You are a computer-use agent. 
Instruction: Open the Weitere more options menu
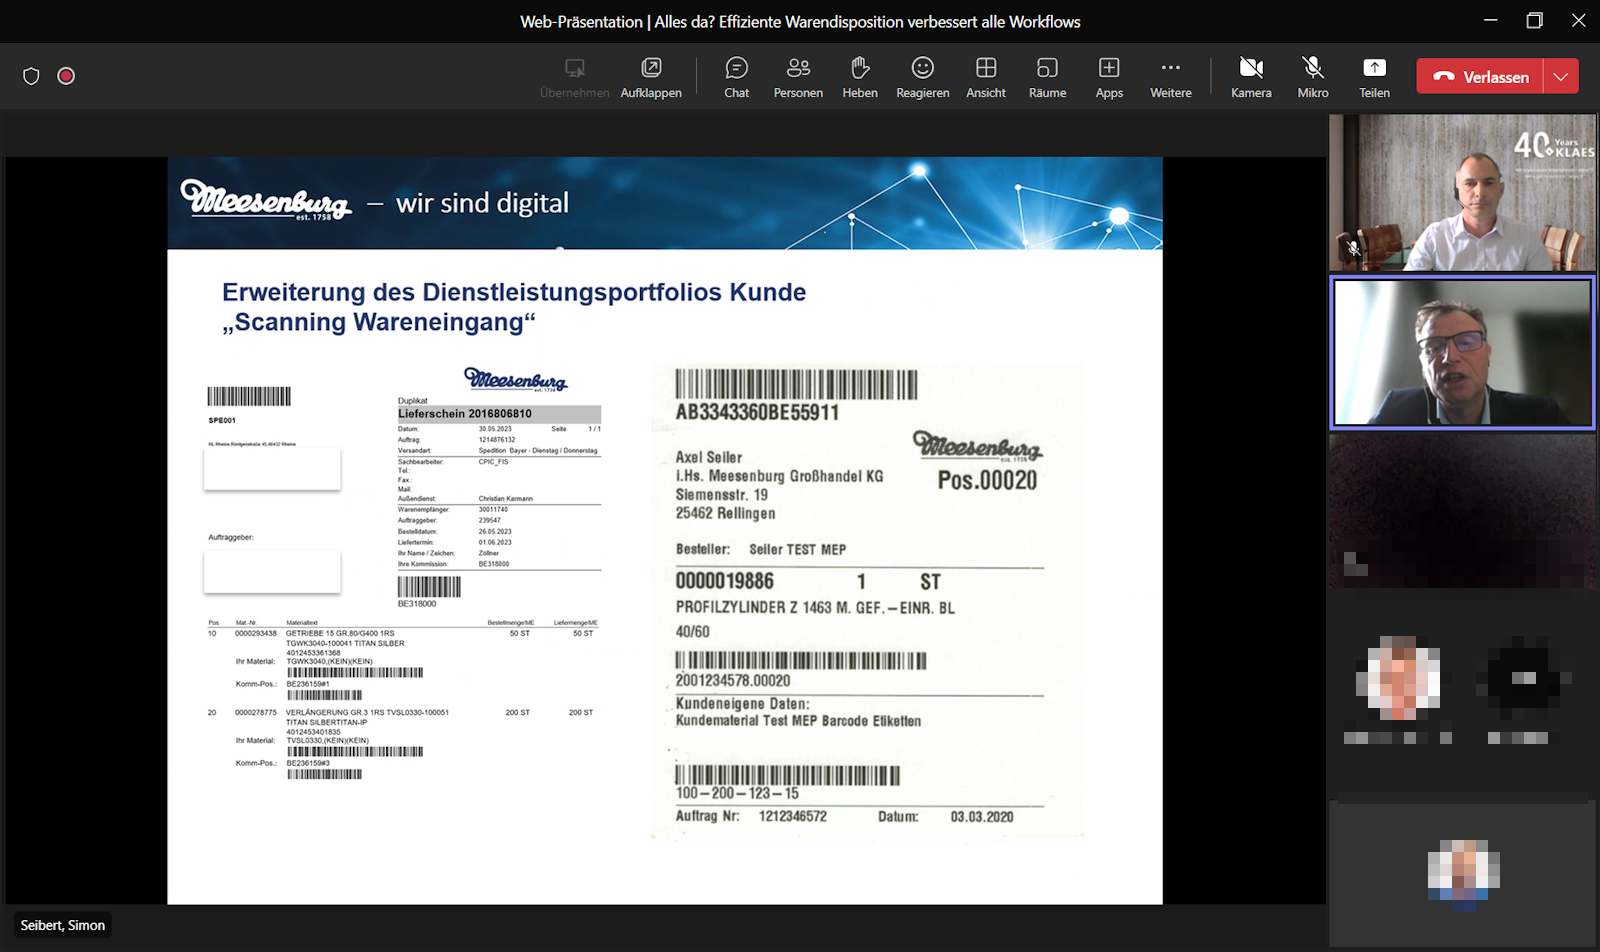point(1171,77)
